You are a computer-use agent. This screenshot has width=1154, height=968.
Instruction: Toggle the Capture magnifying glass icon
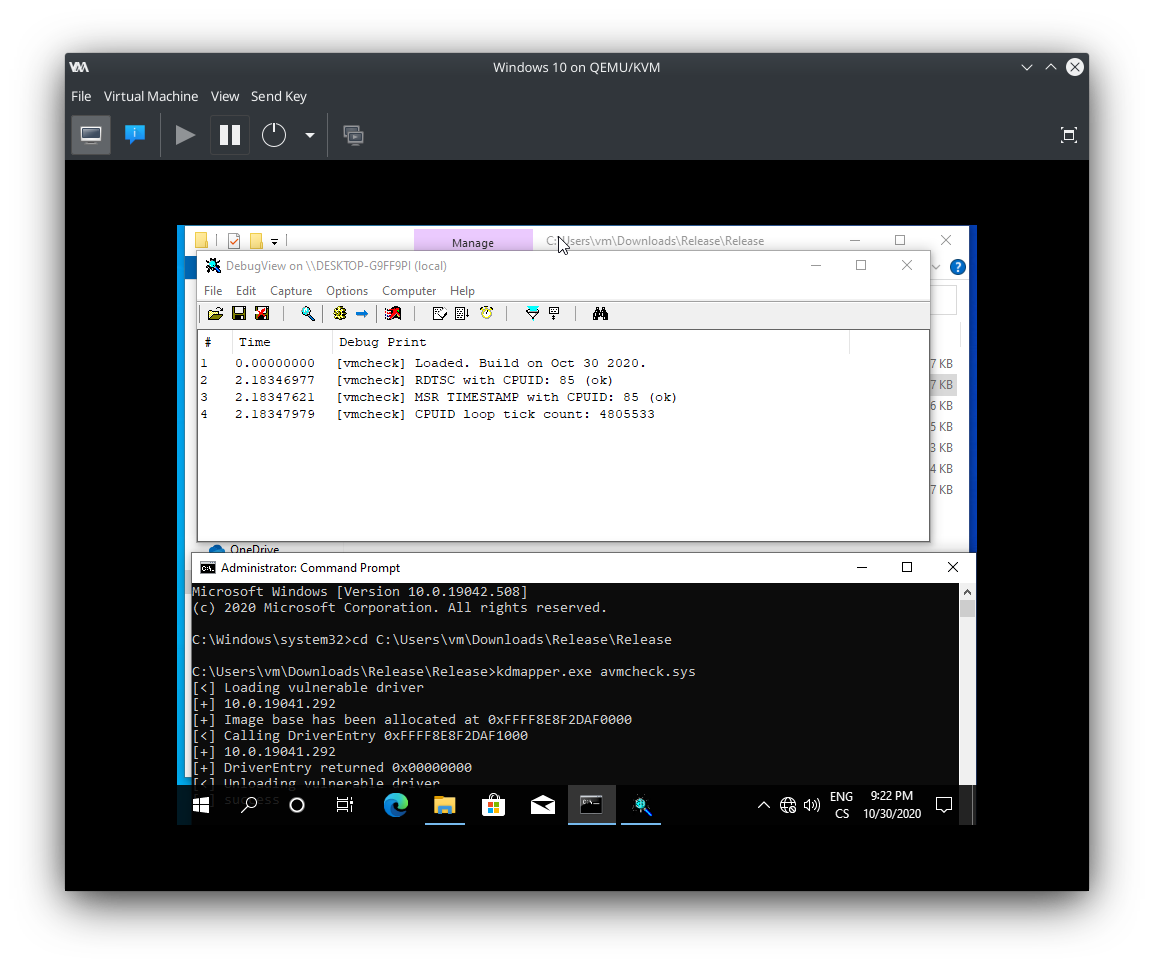tap(308, 314)
